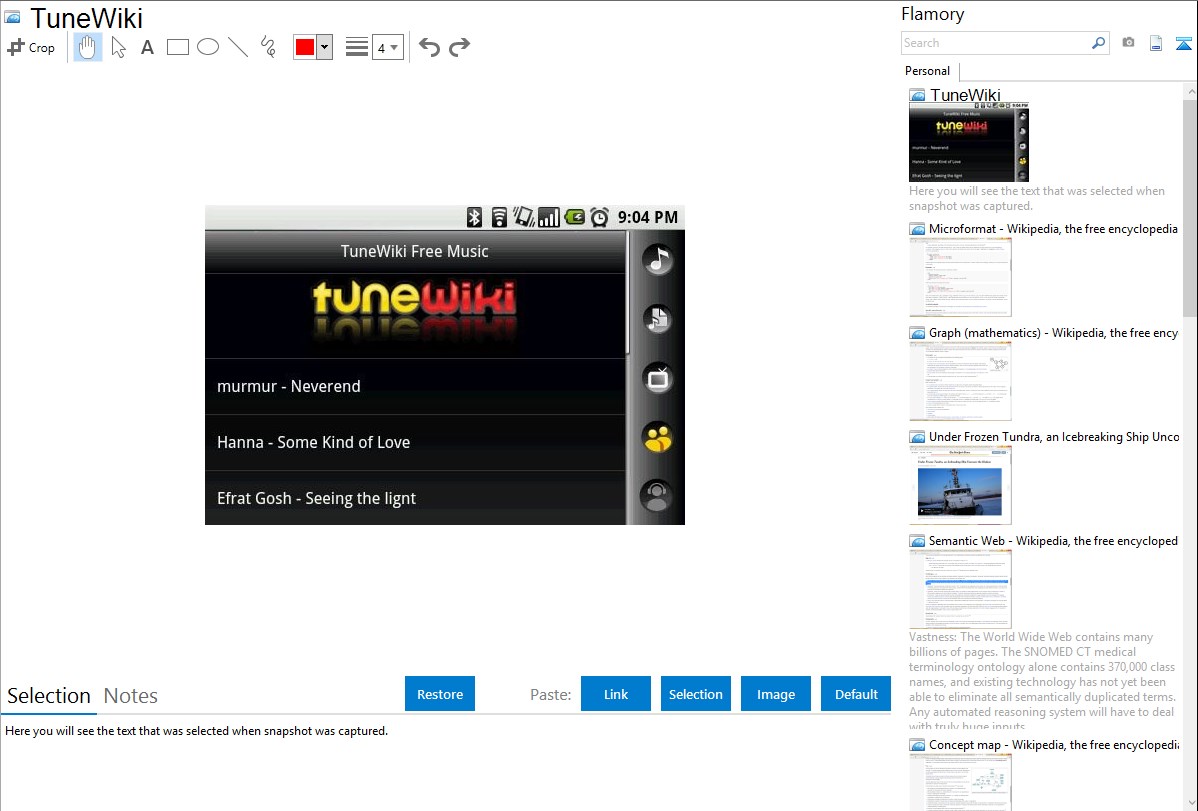Open the Under Frozen Tundra snapshot thumbnail

pyautogui.click(x=960, y=485)
